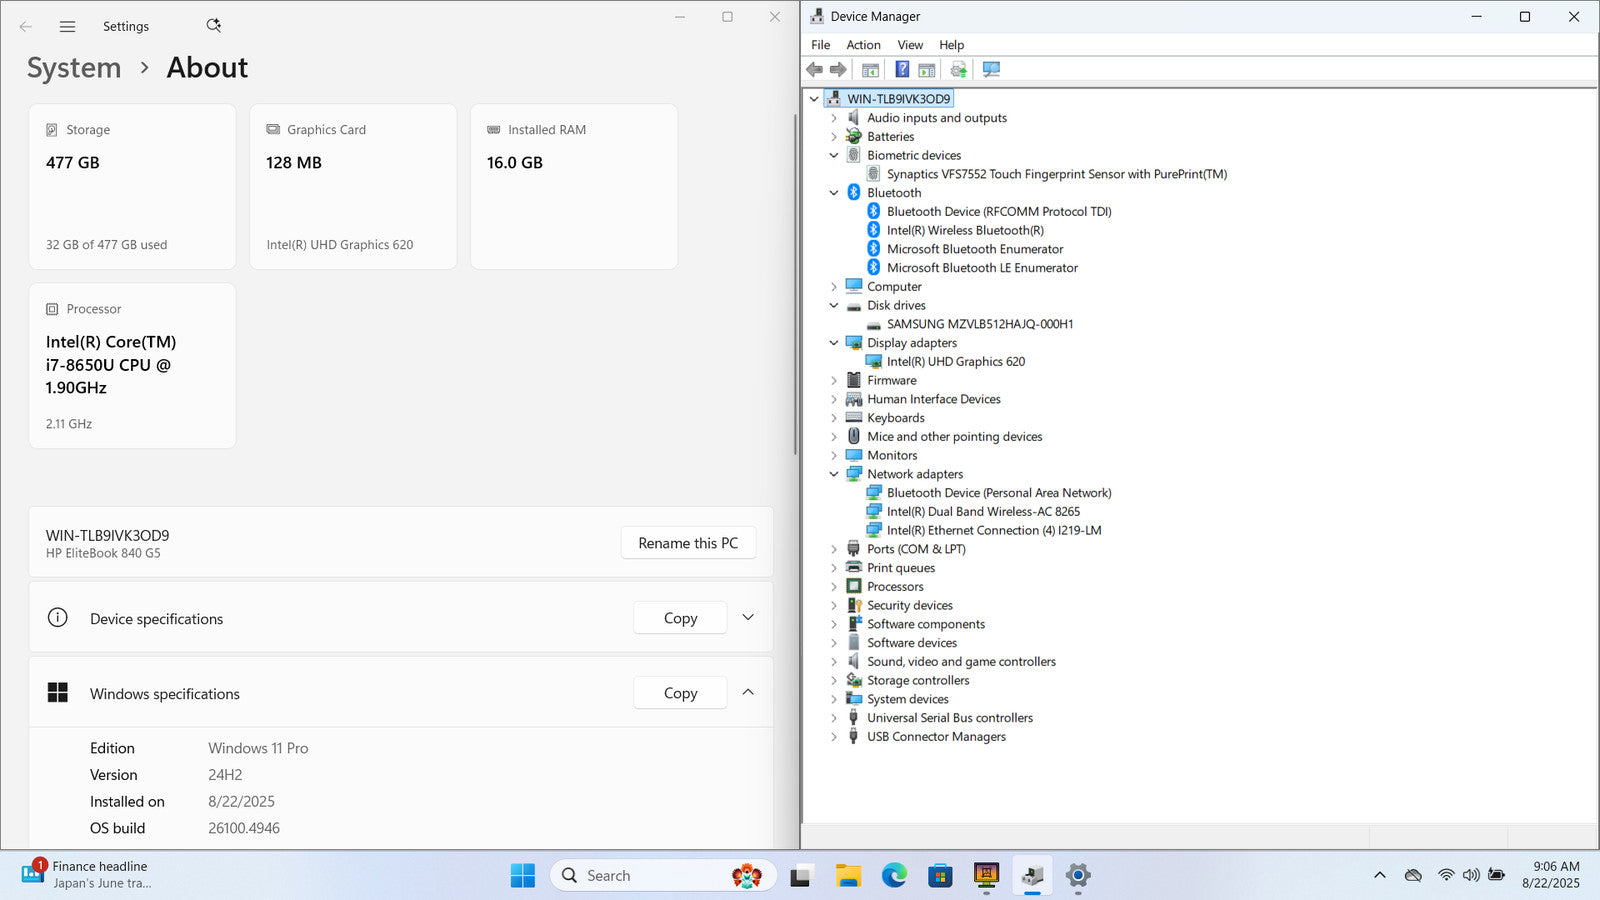Click Scan for hardware changes toolbar icon
Screen dimensions: 1600x900
coord(991,70)
